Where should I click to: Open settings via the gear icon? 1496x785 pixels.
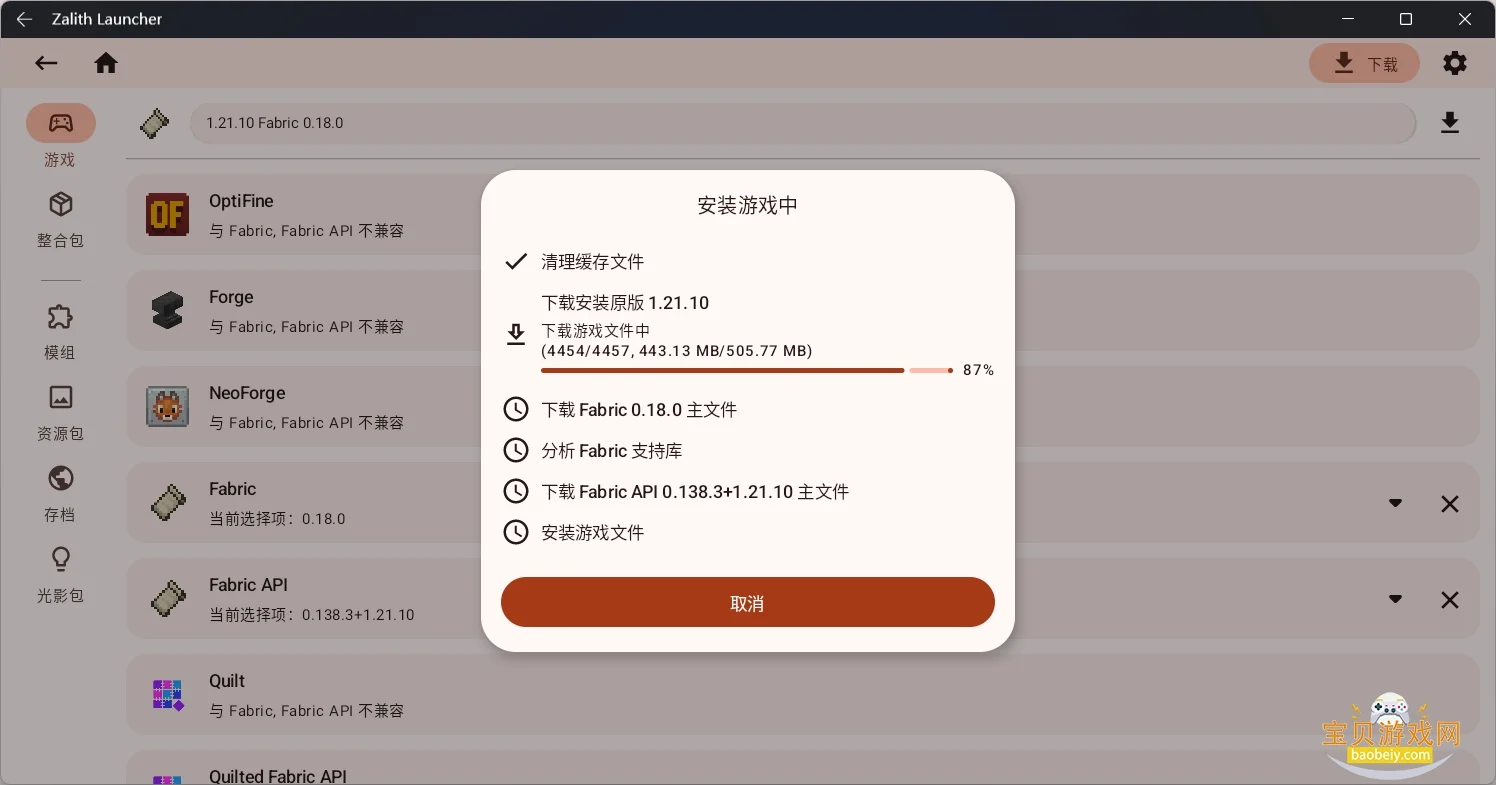tap(1455, 63)
